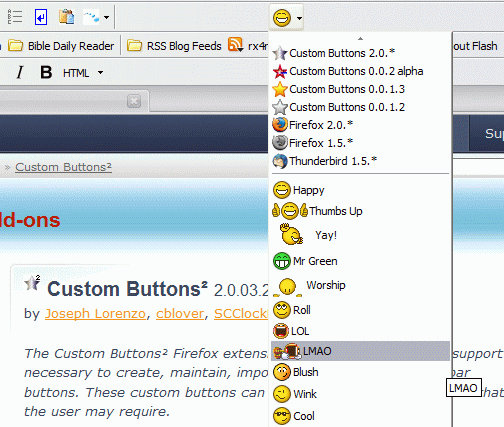Close the tab with the X button
The image size is (504, 427).
tap(134, 101)
